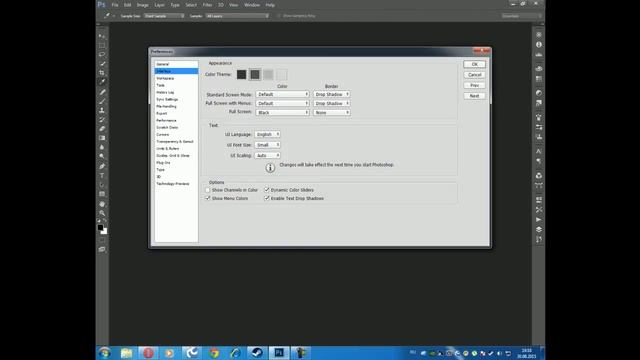
Task: Choose the darkest color theme swatch
Action: [x=242, y=75]
